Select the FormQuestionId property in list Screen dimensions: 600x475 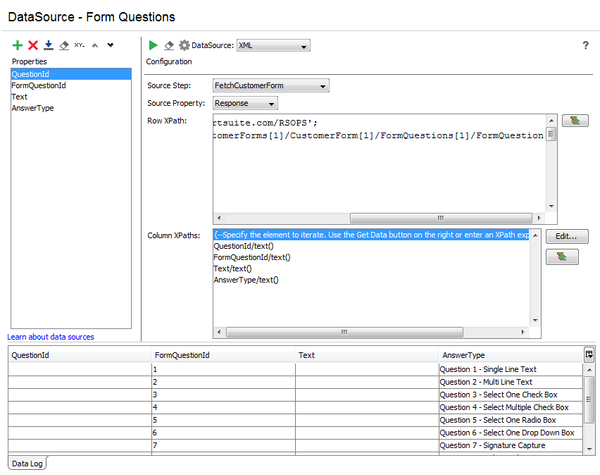(x=39, y=85)
